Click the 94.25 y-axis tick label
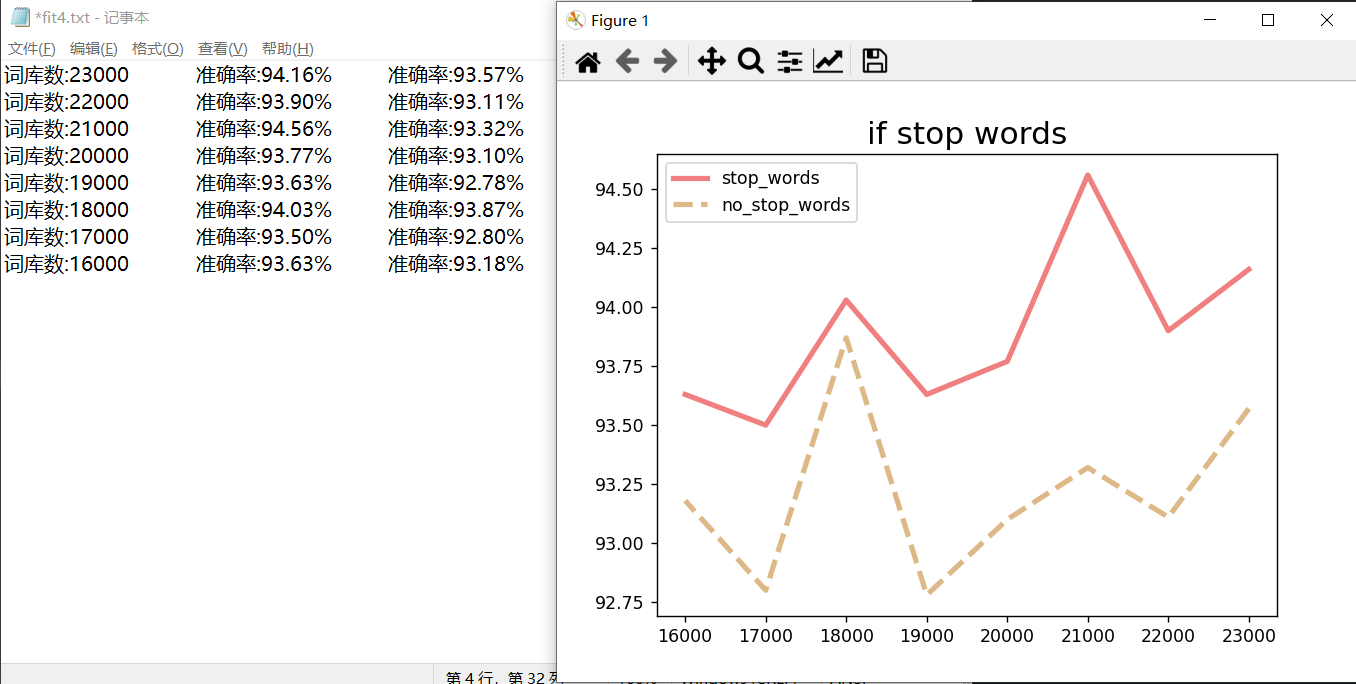The width and height of the screenshot is (1356, 684). (x=621, y=249)
